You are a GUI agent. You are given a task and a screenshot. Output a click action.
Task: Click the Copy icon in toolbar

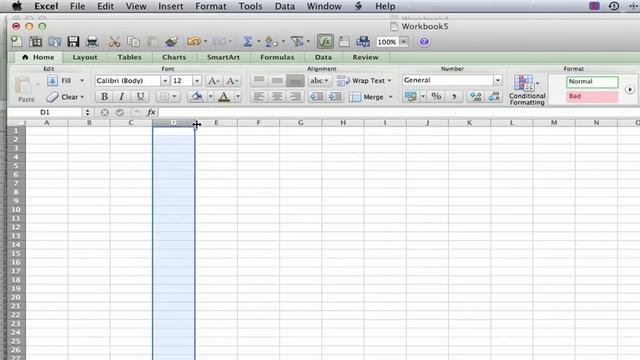tap(133, 41)
